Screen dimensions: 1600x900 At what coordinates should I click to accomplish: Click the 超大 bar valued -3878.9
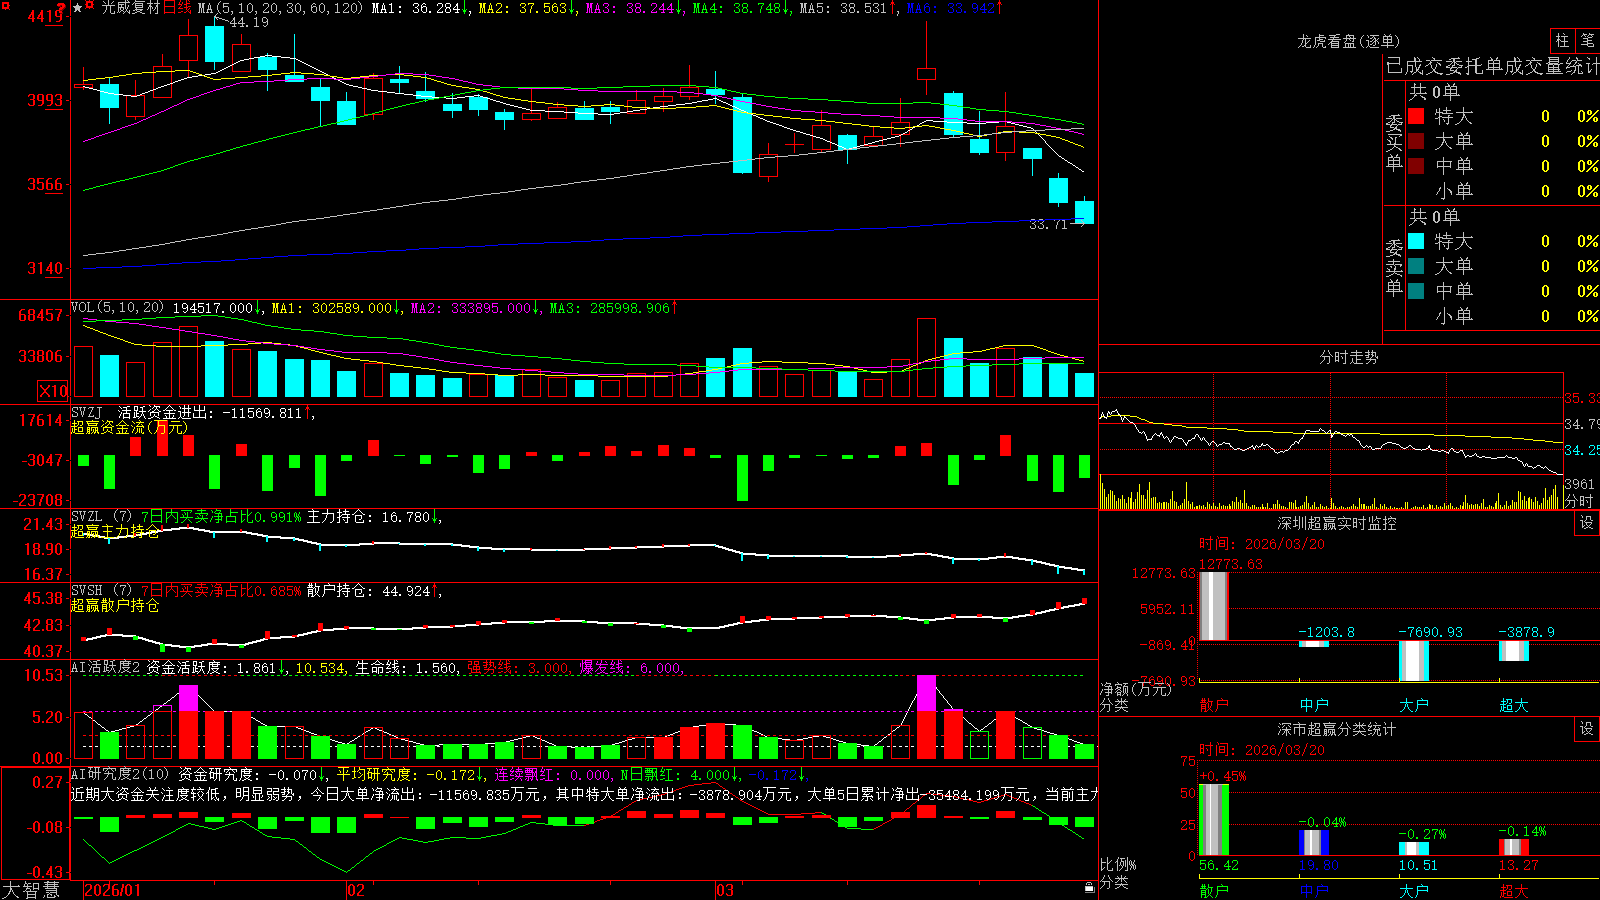pos(1514,651)
